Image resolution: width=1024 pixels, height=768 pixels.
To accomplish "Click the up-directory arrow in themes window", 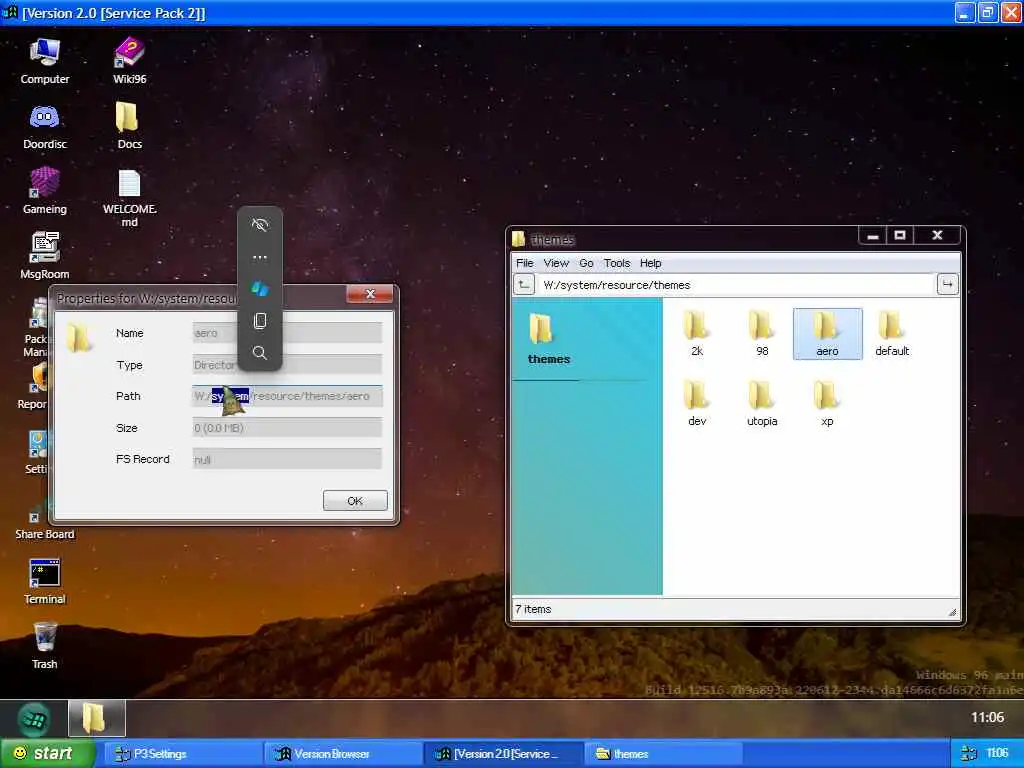I will coord(524,285).
